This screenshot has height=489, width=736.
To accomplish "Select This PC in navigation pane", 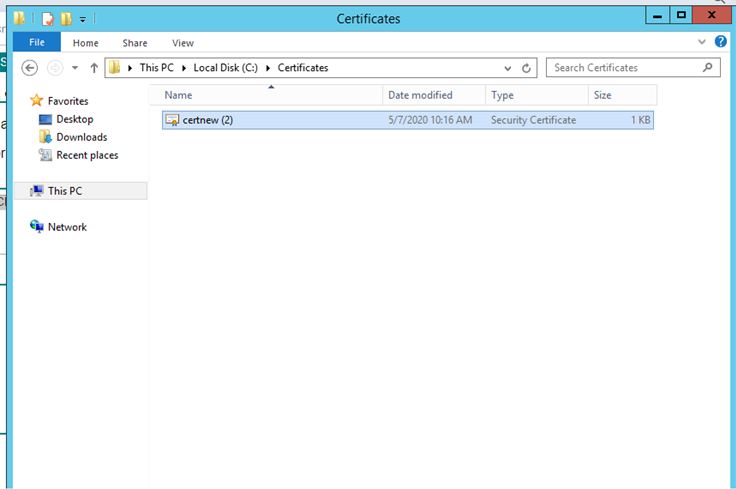I will coord(81,191).
